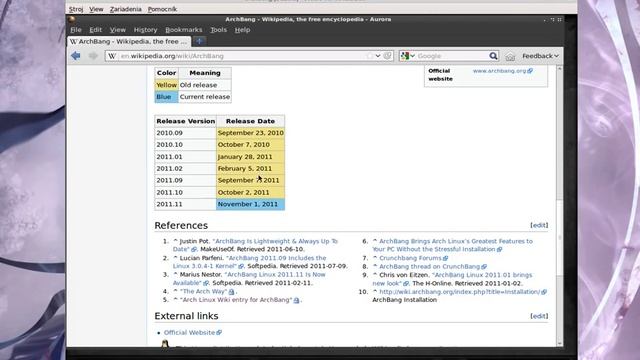The height and width of the screenshot is (360, 640).
Task: Click the October 7, 2010 date cell
Action: (250, 144)
